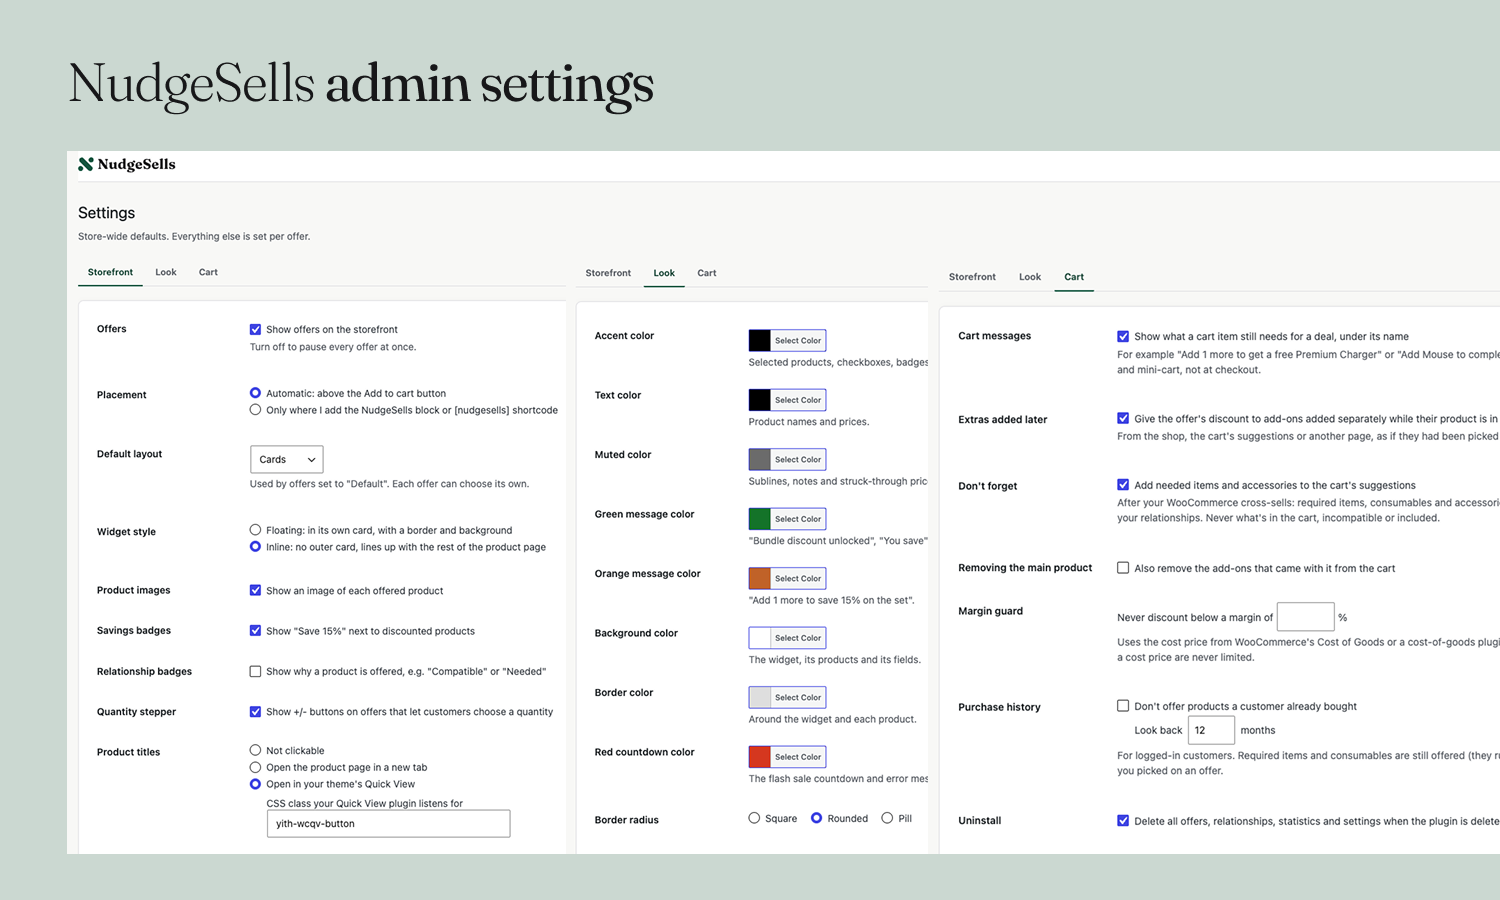Open the Storefront tab in the right panel
The height and width of the screenshot is (900, 1500).
(x=972, y=277)
